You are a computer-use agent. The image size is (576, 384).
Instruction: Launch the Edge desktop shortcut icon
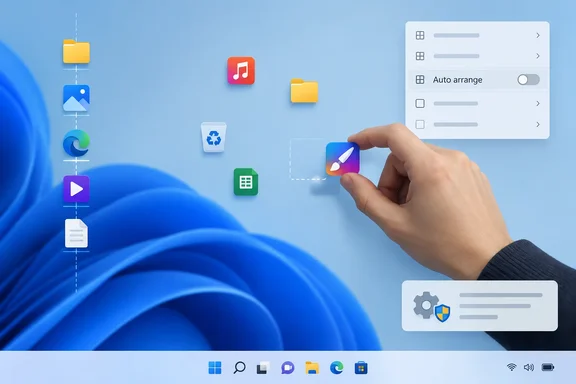(x=76, y=143)
